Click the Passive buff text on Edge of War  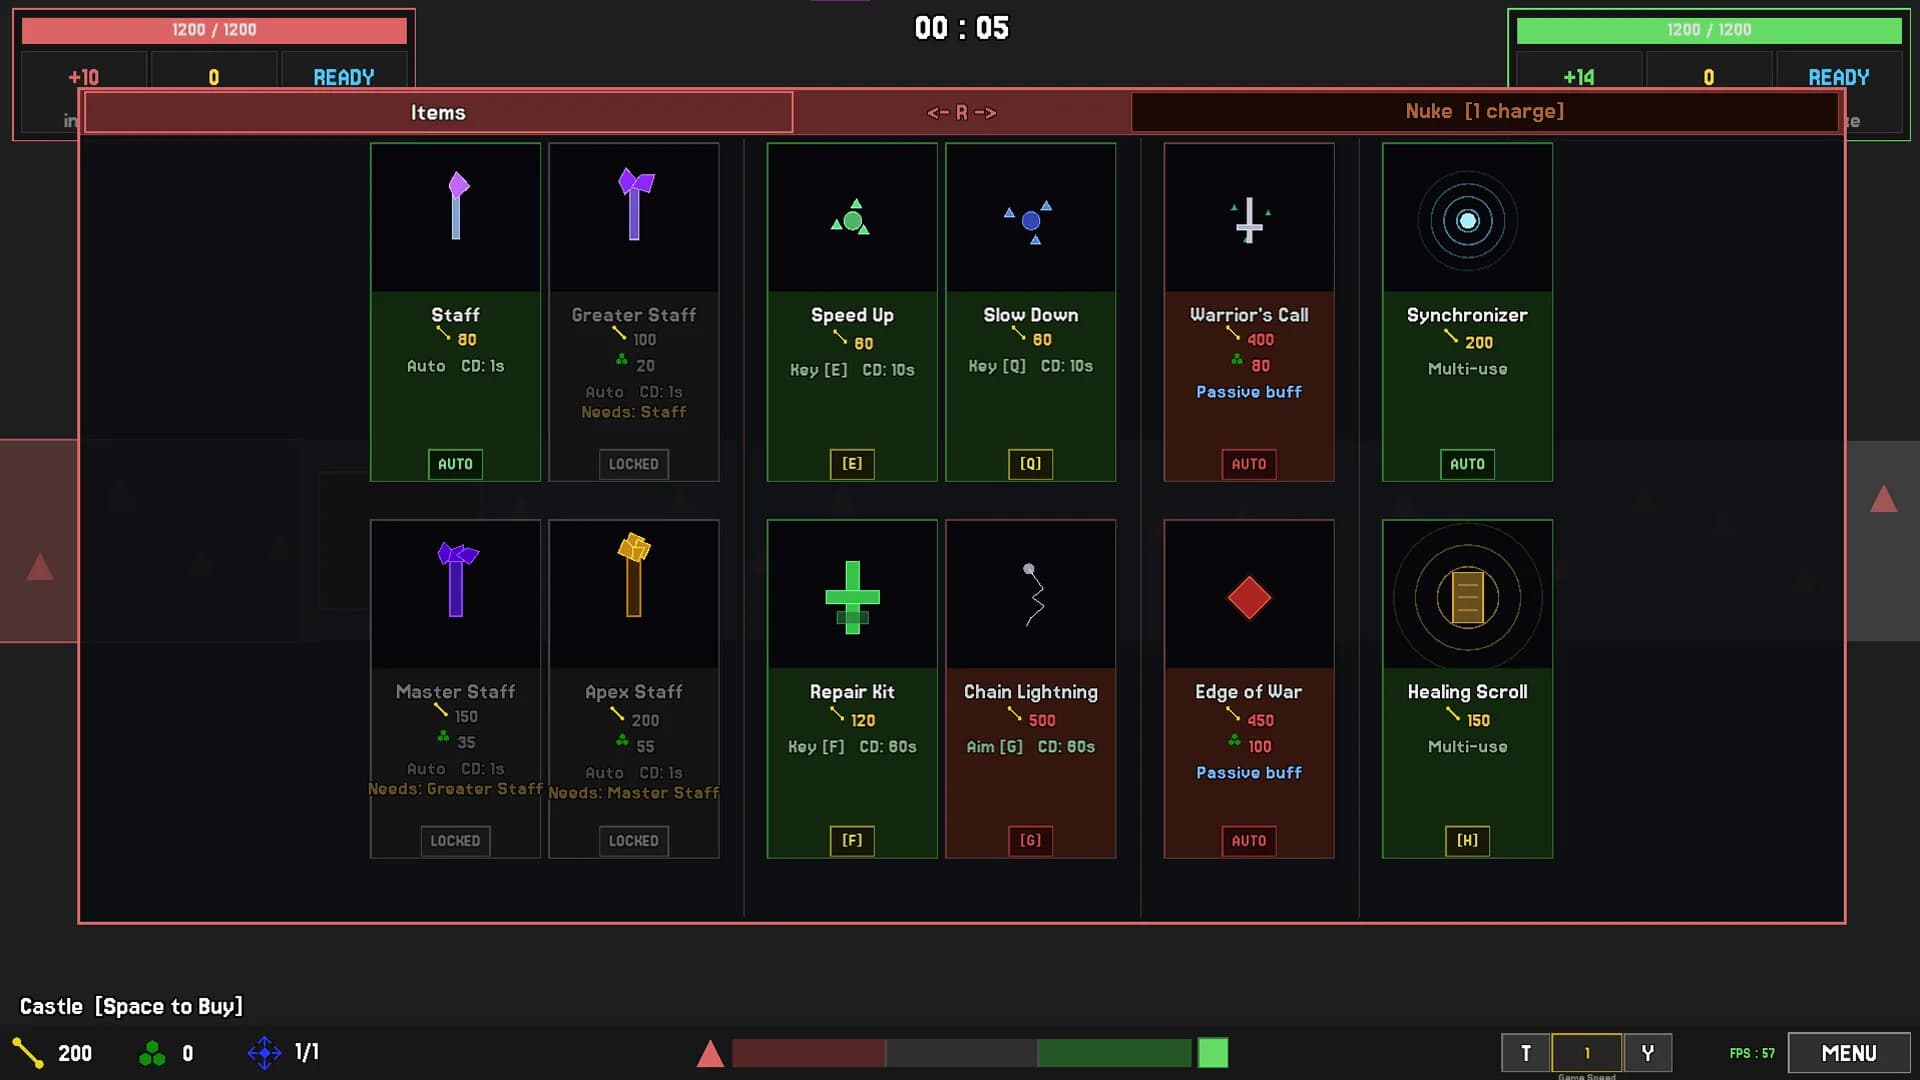coord(1249,773)
